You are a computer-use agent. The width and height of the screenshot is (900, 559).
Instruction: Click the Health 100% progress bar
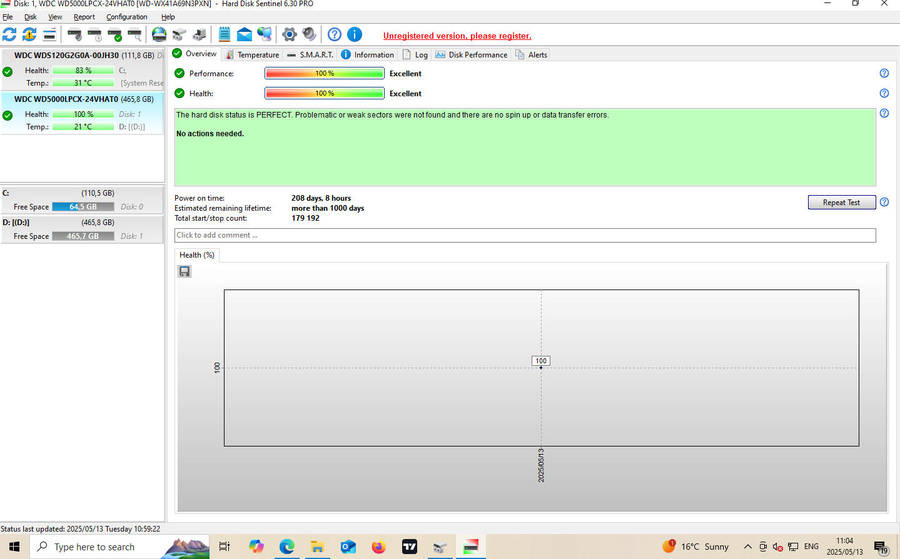[x=324, y=93]
